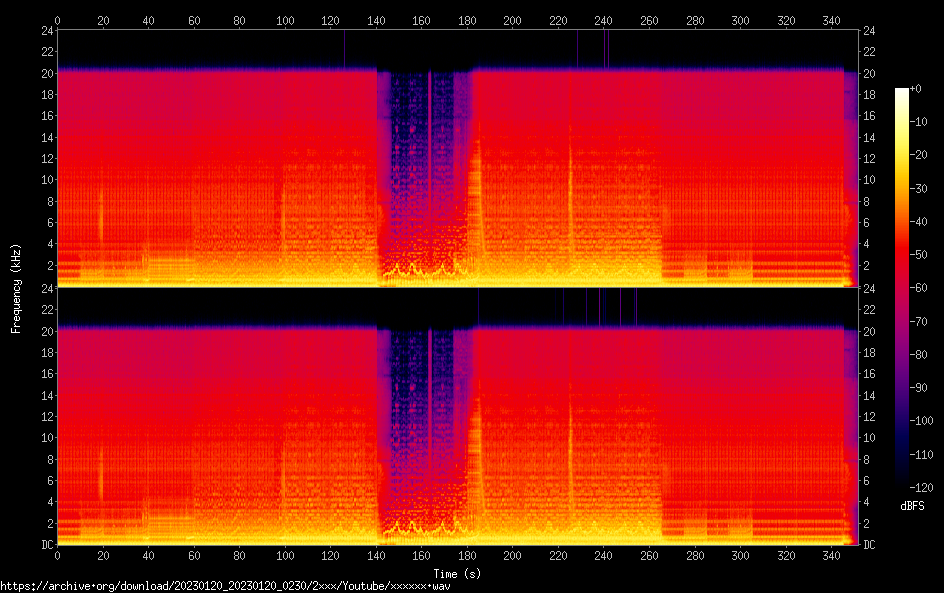Viewport: 944px width, 593px height.
Task: Click the "100" tick on the top time axis
Action: [x=285, y=20]
